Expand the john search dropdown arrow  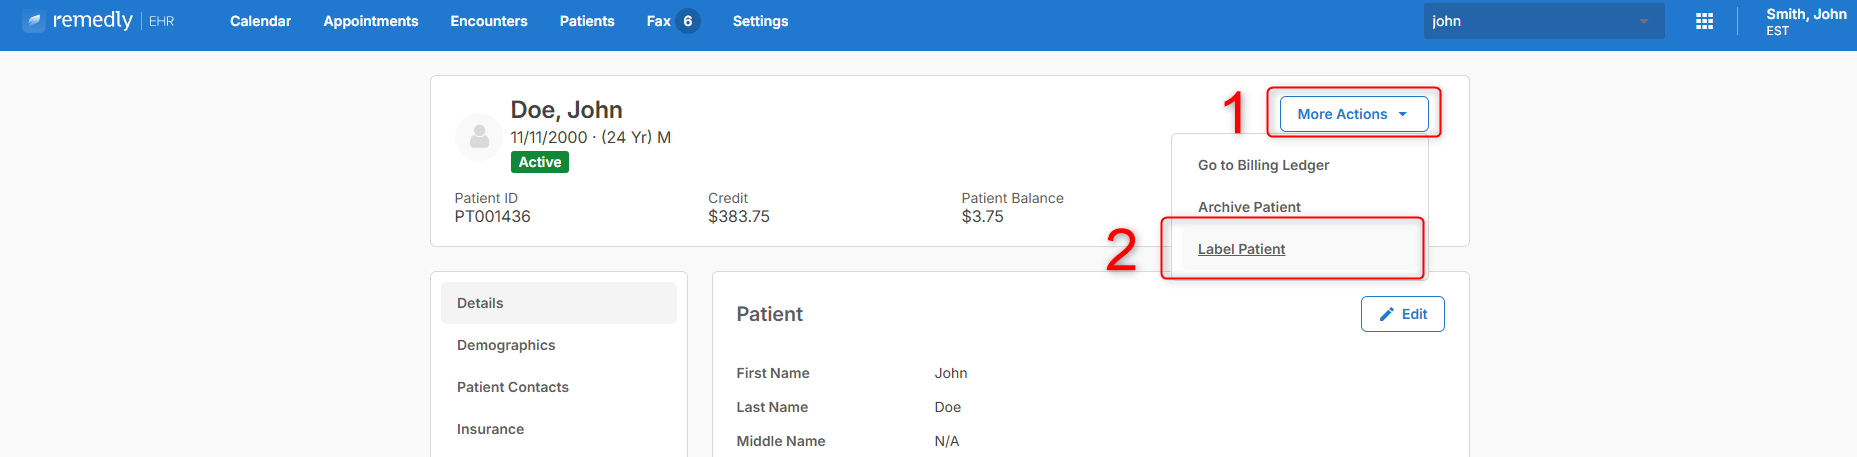pos(1644,21)
